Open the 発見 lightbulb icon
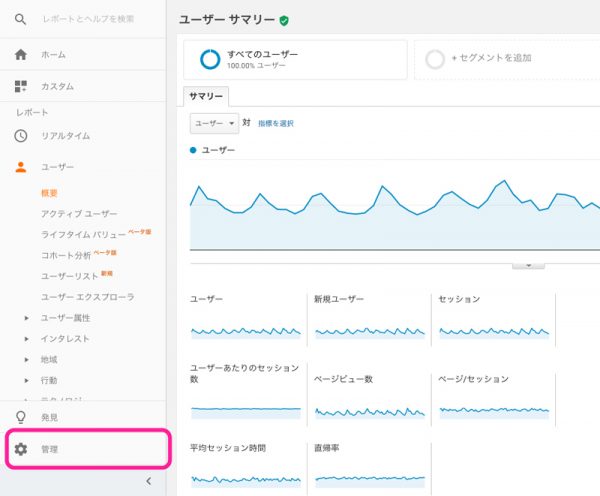The height and width of the screenshot is (496, 600). [x=21, y=417]
